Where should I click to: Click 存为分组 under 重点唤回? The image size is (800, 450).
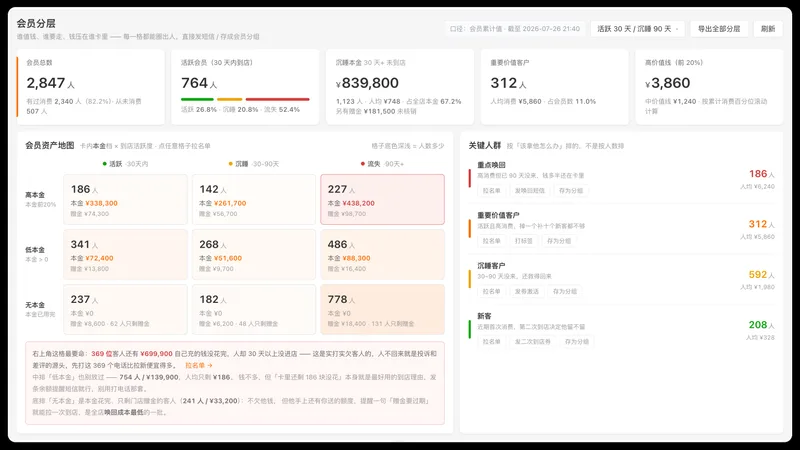571,190
